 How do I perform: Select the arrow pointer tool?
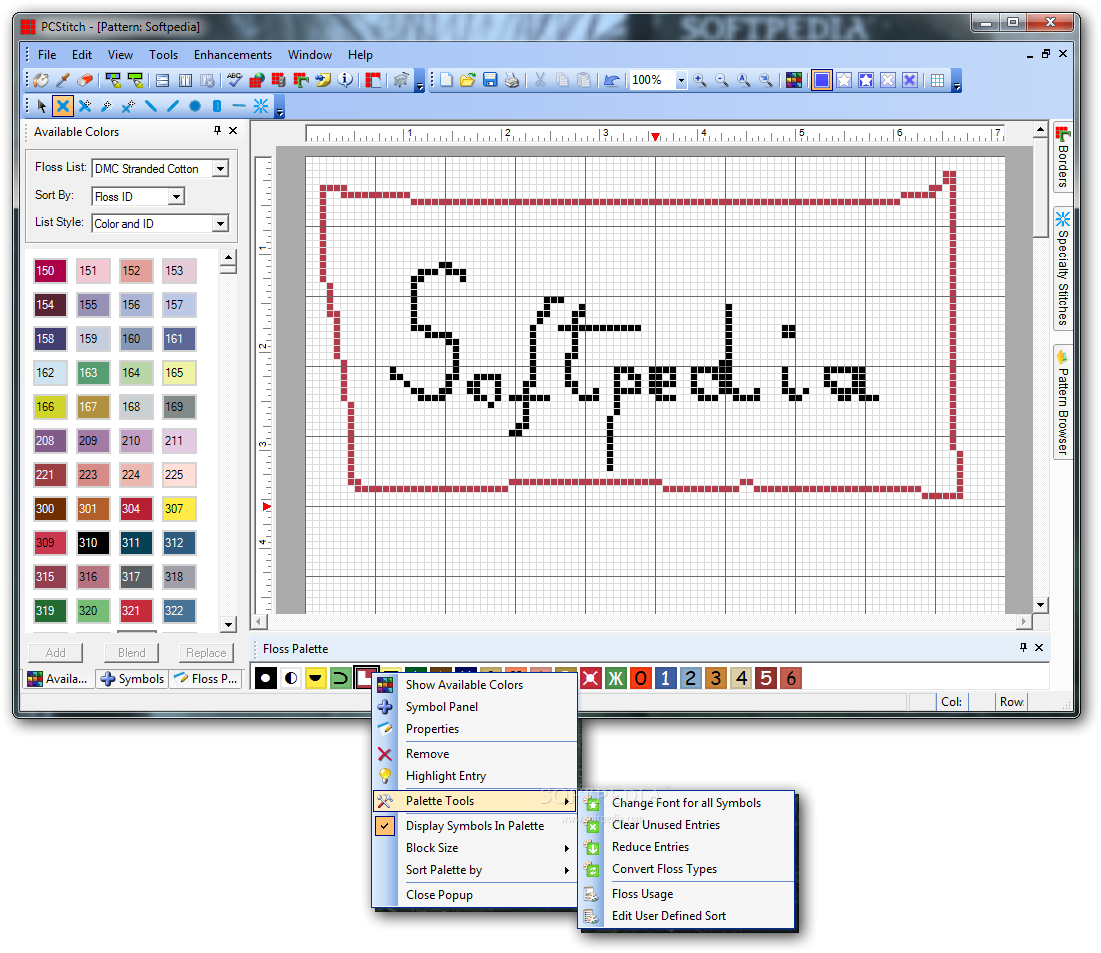pyautogui.click(x=41, y=107)
